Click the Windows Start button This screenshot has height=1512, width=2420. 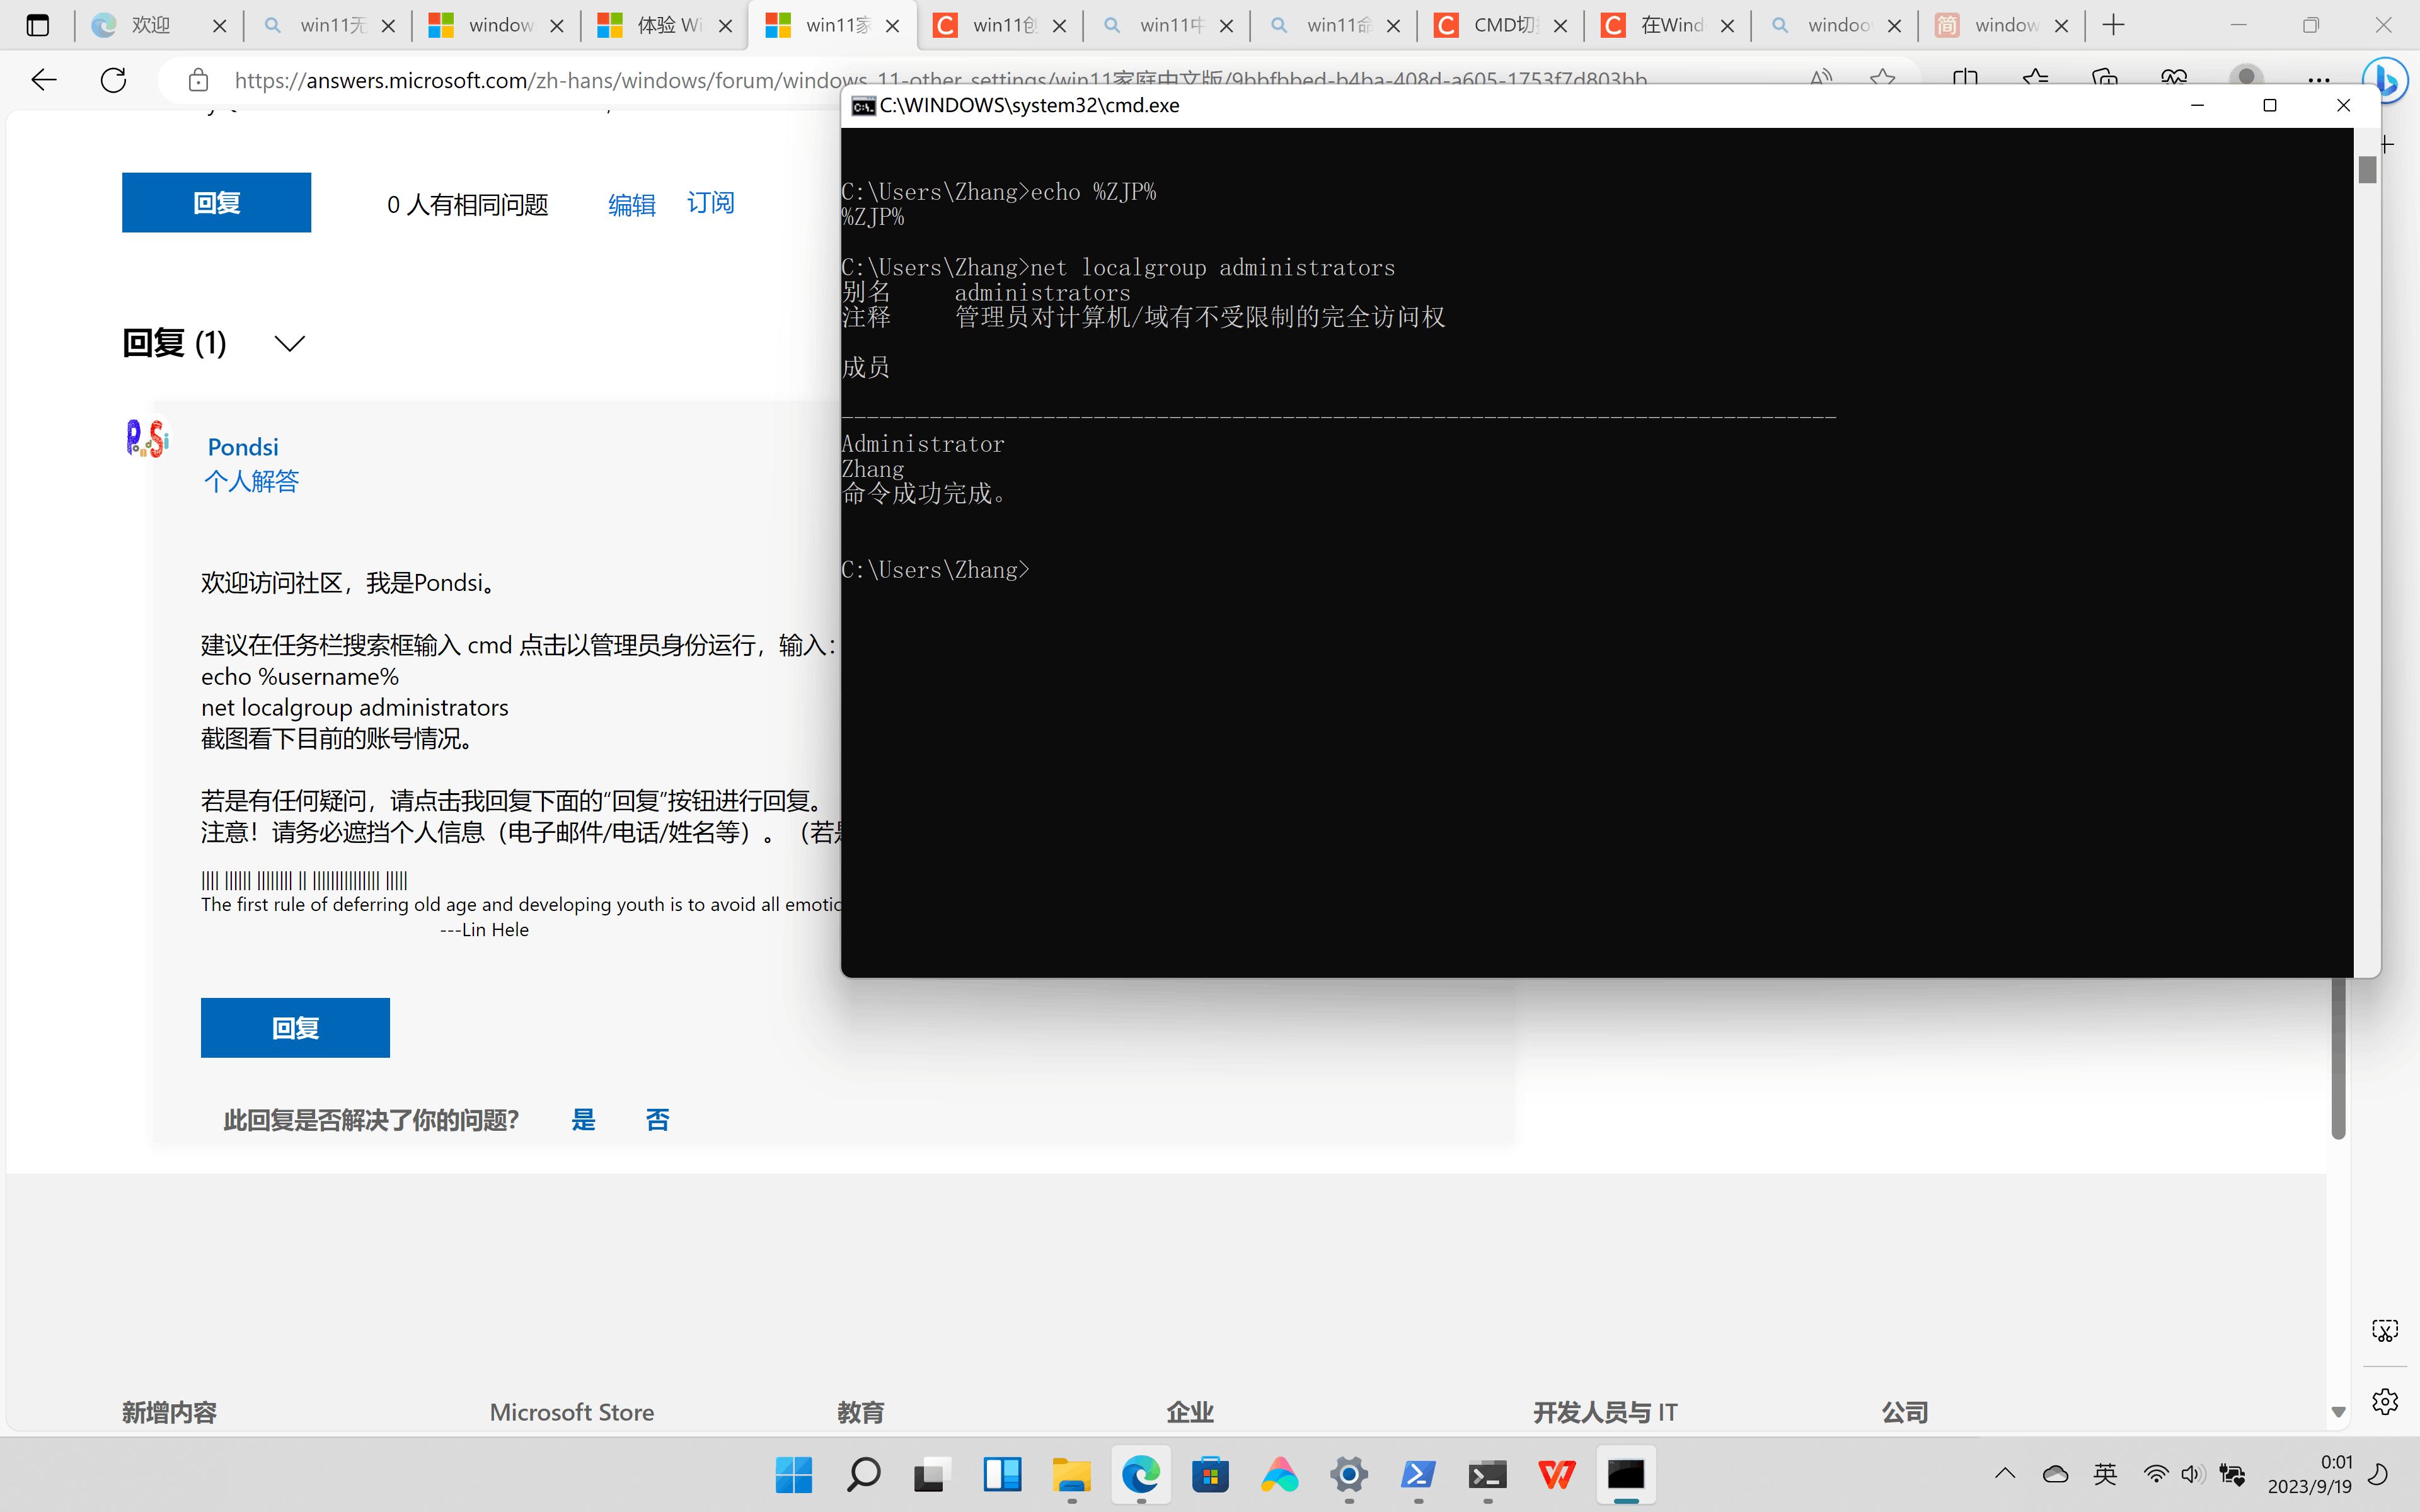[794, 1475]
